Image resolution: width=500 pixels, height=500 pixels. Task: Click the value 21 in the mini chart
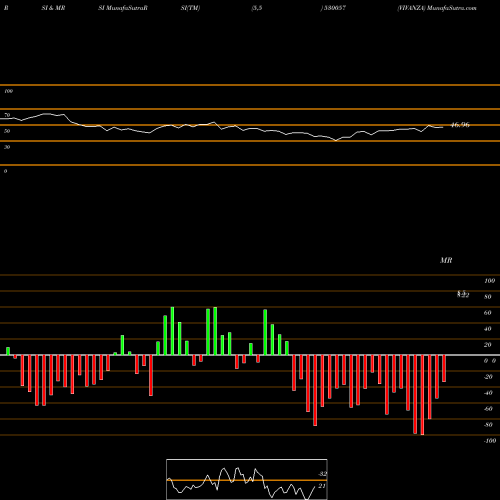(x=322, y=486)
